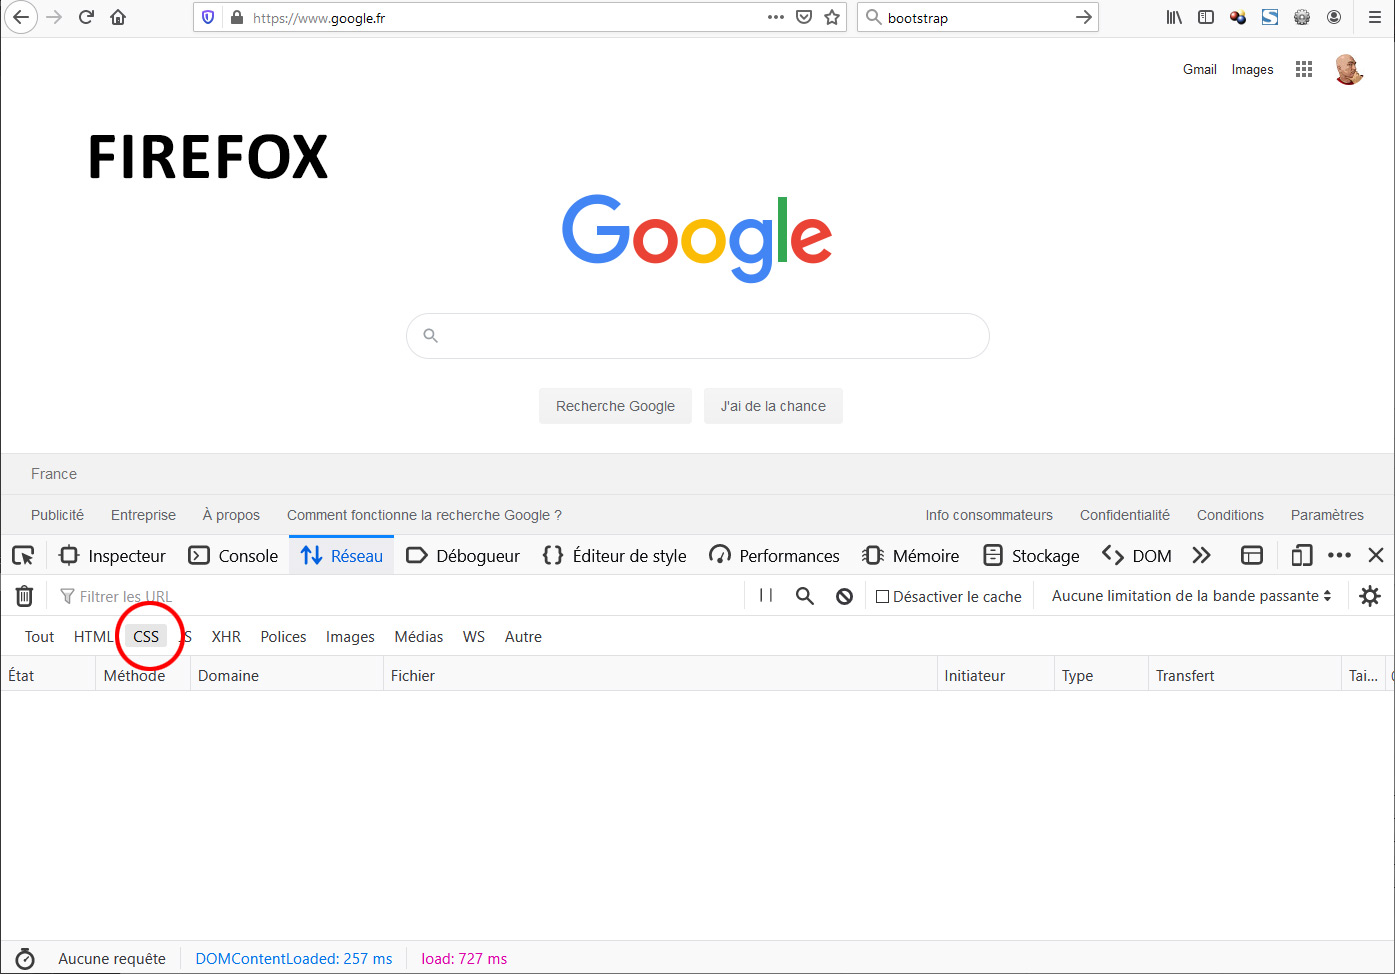Filter requests by HTML
The image size is (1395, 974).
[x=93, y=636]
